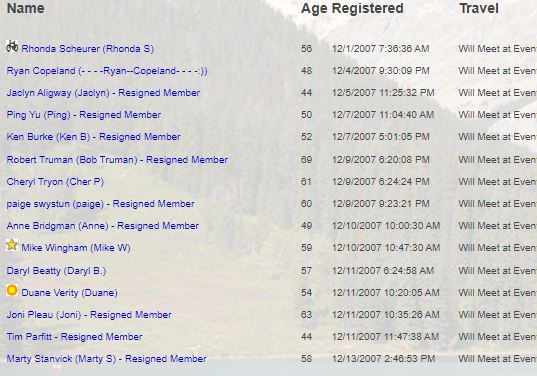Click the sun icon beside Duane Verity

[12, 290]
